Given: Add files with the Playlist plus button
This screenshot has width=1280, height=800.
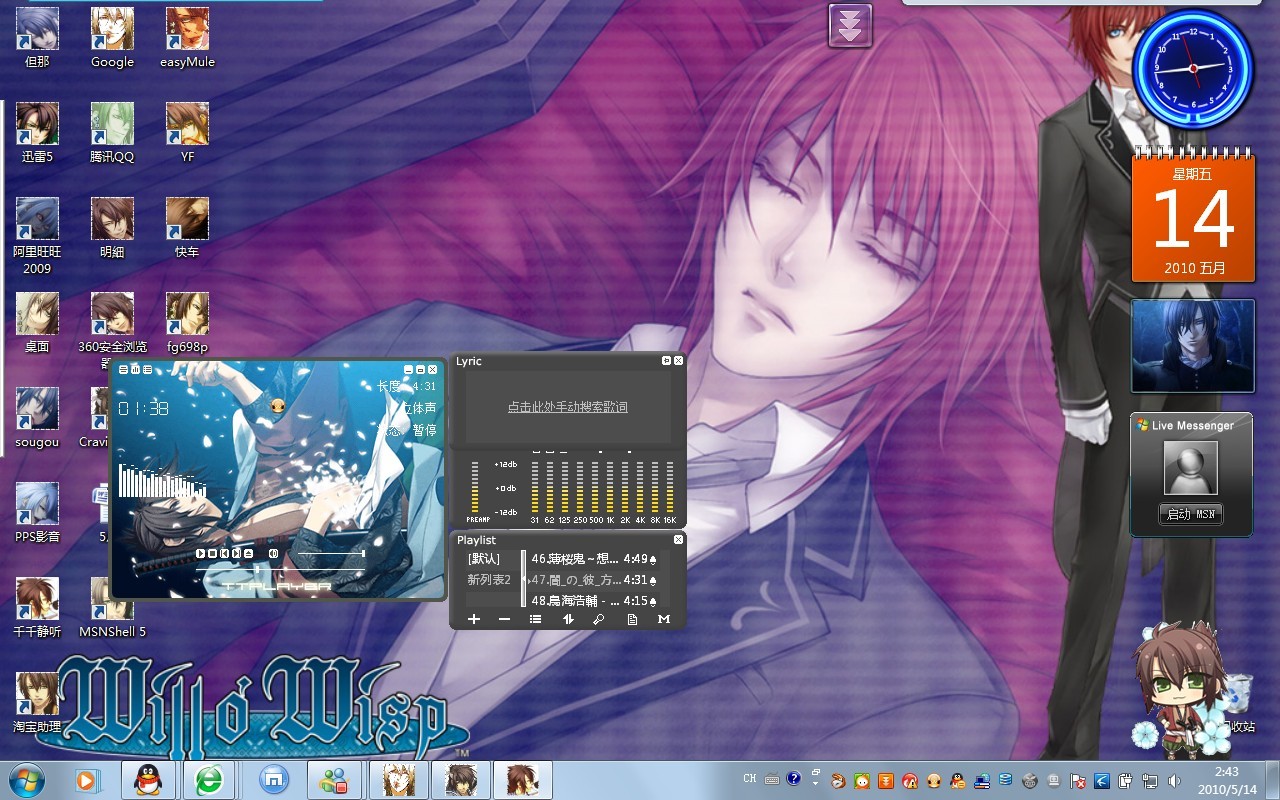Looking at the screenshot, I should point(474,619).
